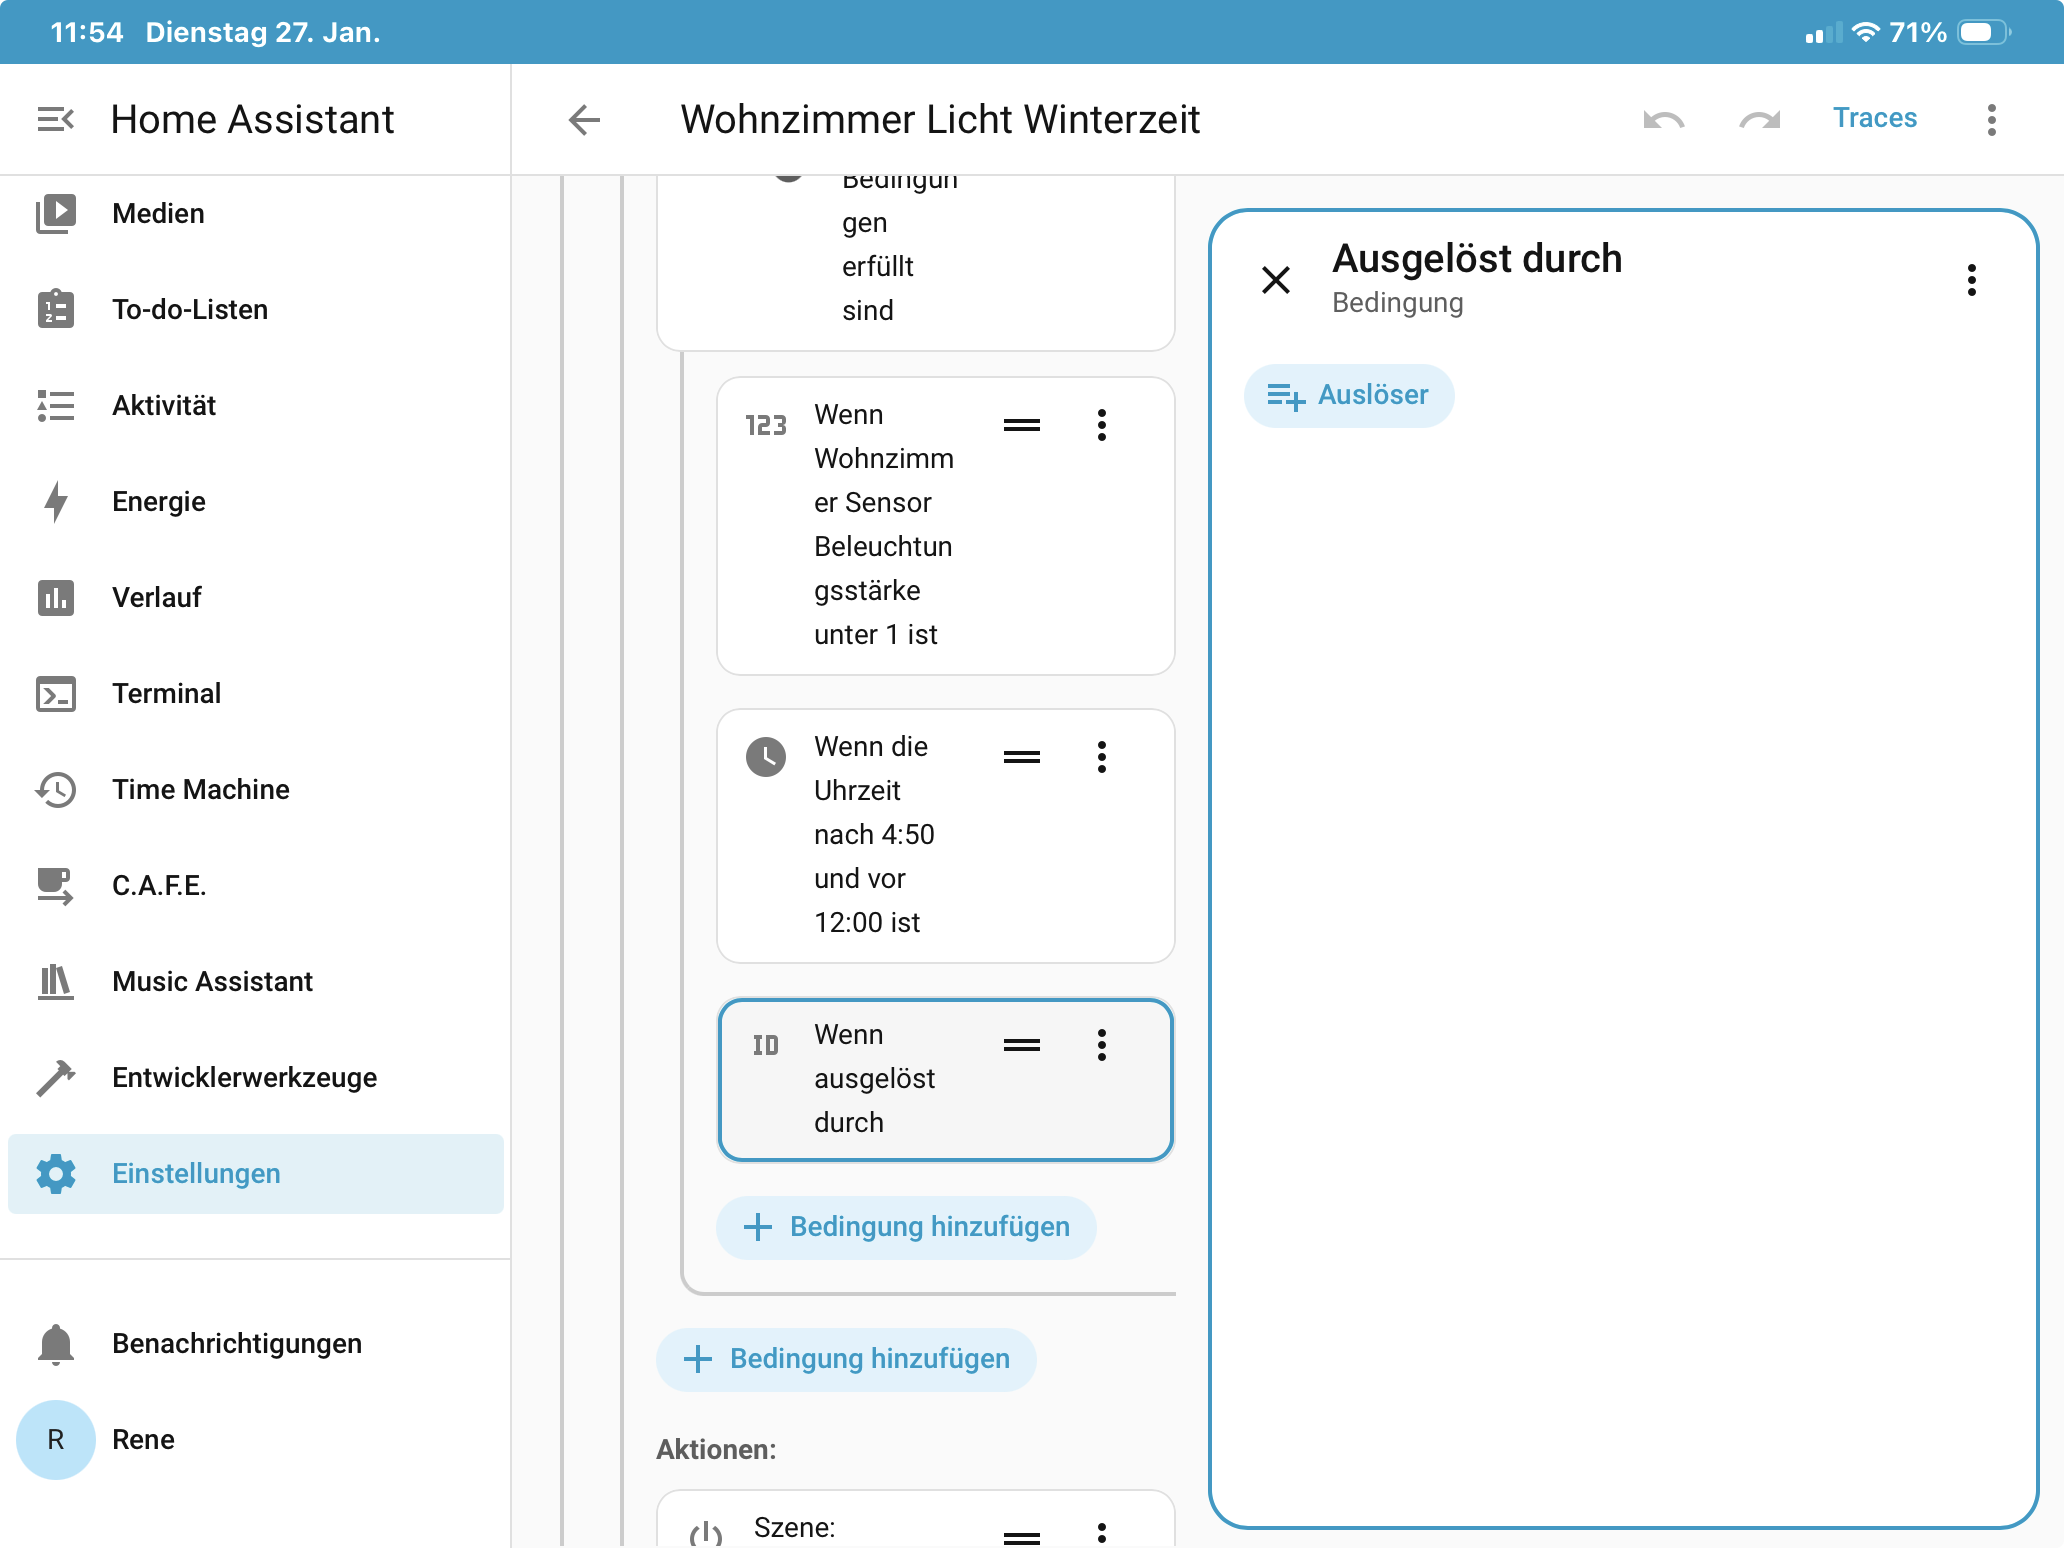The height and width of the screenshot is (1548, 2064).
Task: Open the three-dot menu of the Uhrzeit condition
Action: click(1101, 757)
